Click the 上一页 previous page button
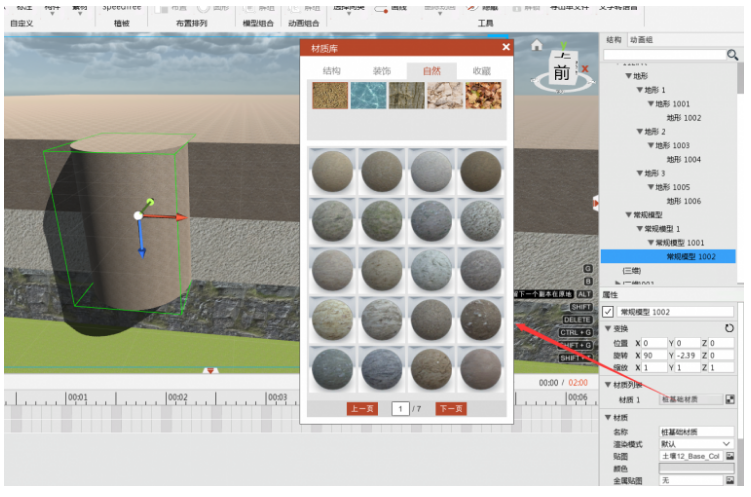 tap(361, 408)
